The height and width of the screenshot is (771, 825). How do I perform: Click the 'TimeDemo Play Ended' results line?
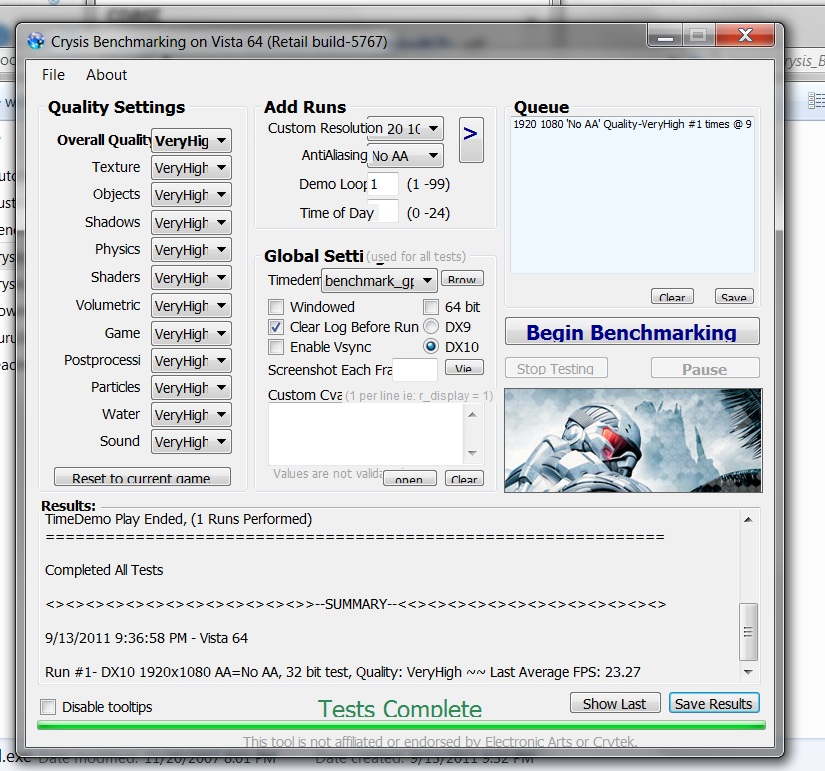[178, 519]
